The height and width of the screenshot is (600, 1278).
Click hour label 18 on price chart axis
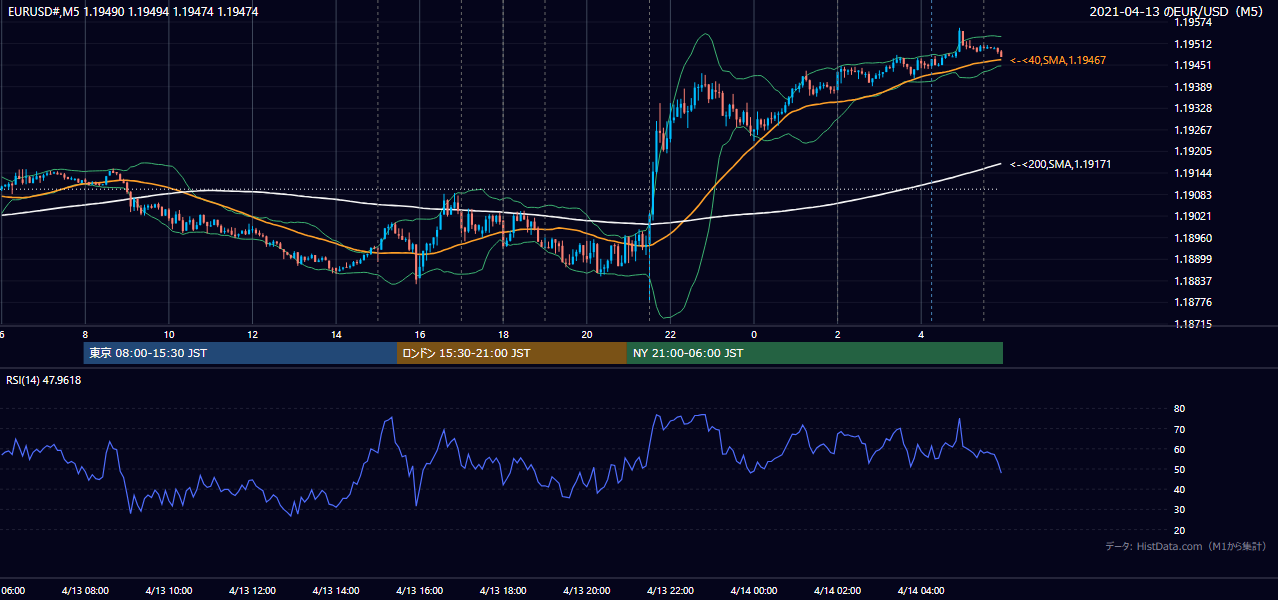(x=503, y=334)
